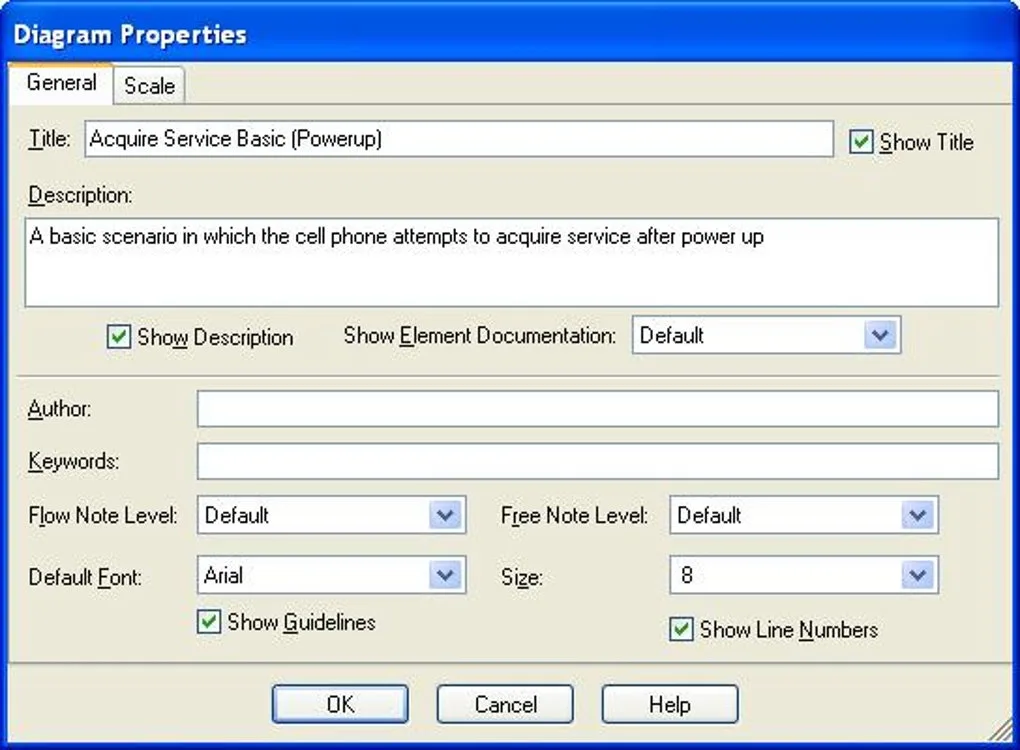The width and height of the screenshot is (1020, 750).
Task: Switch to the General tab
Action: click(61, 83)
